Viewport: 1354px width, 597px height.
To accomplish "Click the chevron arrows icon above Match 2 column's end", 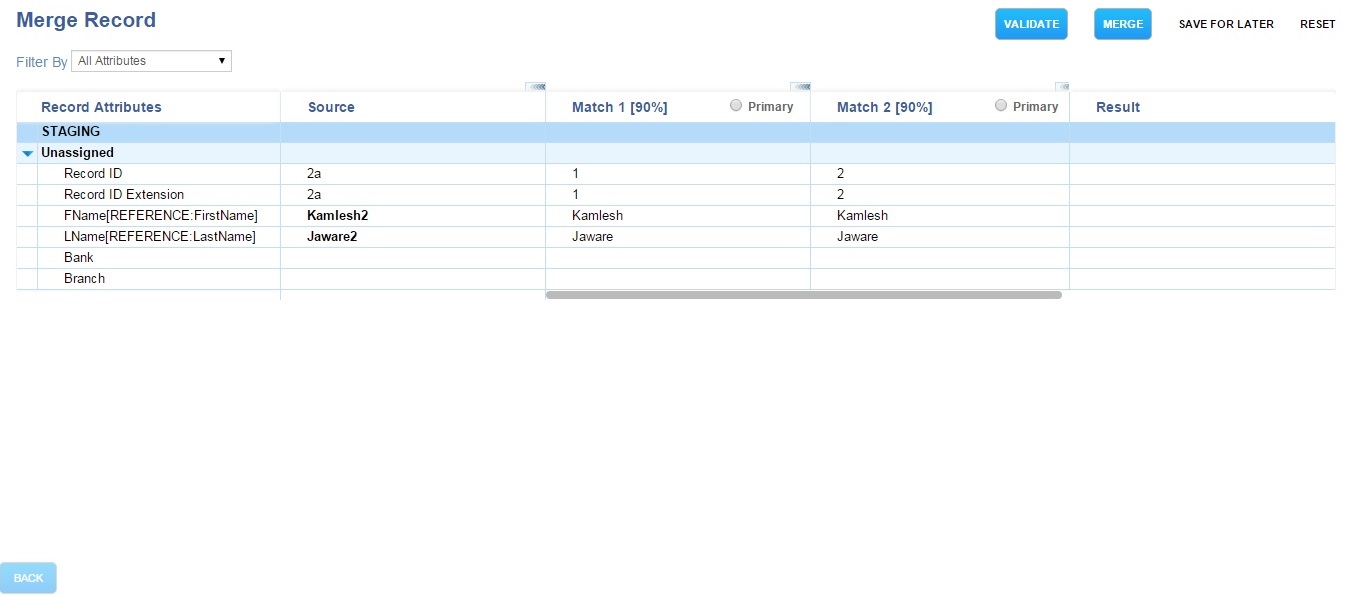I will (x=1062, y=87).
